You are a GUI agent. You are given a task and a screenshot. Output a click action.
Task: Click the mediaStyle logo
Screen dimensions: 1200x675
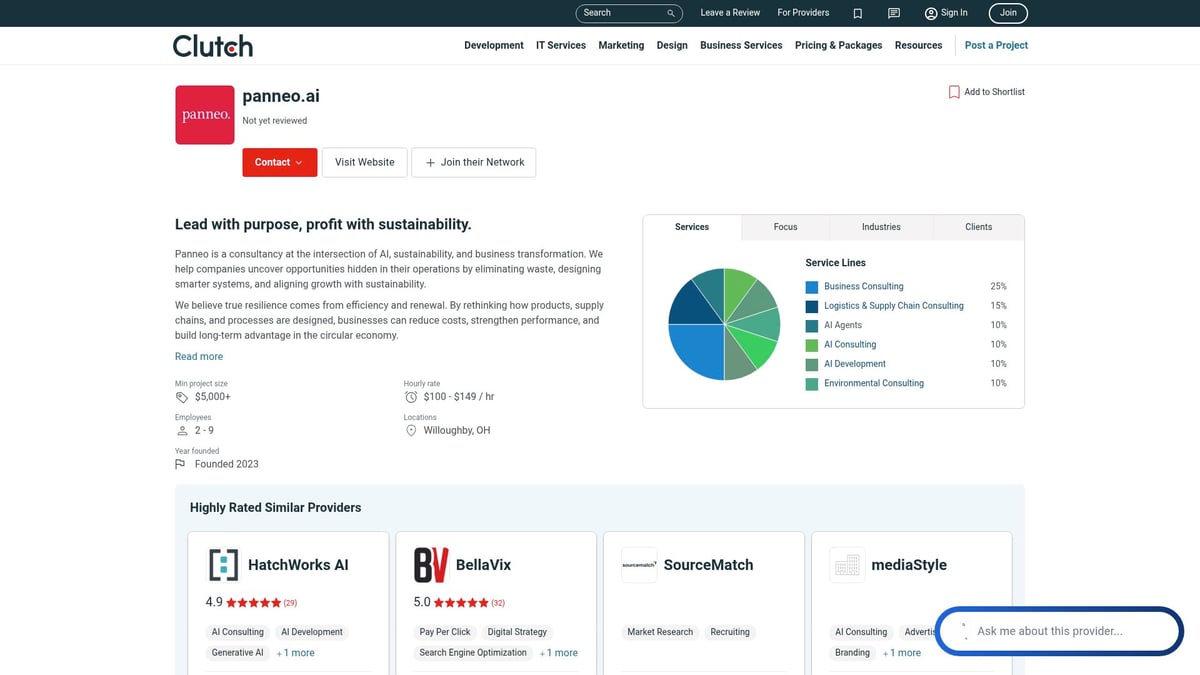tap(847, 565)
